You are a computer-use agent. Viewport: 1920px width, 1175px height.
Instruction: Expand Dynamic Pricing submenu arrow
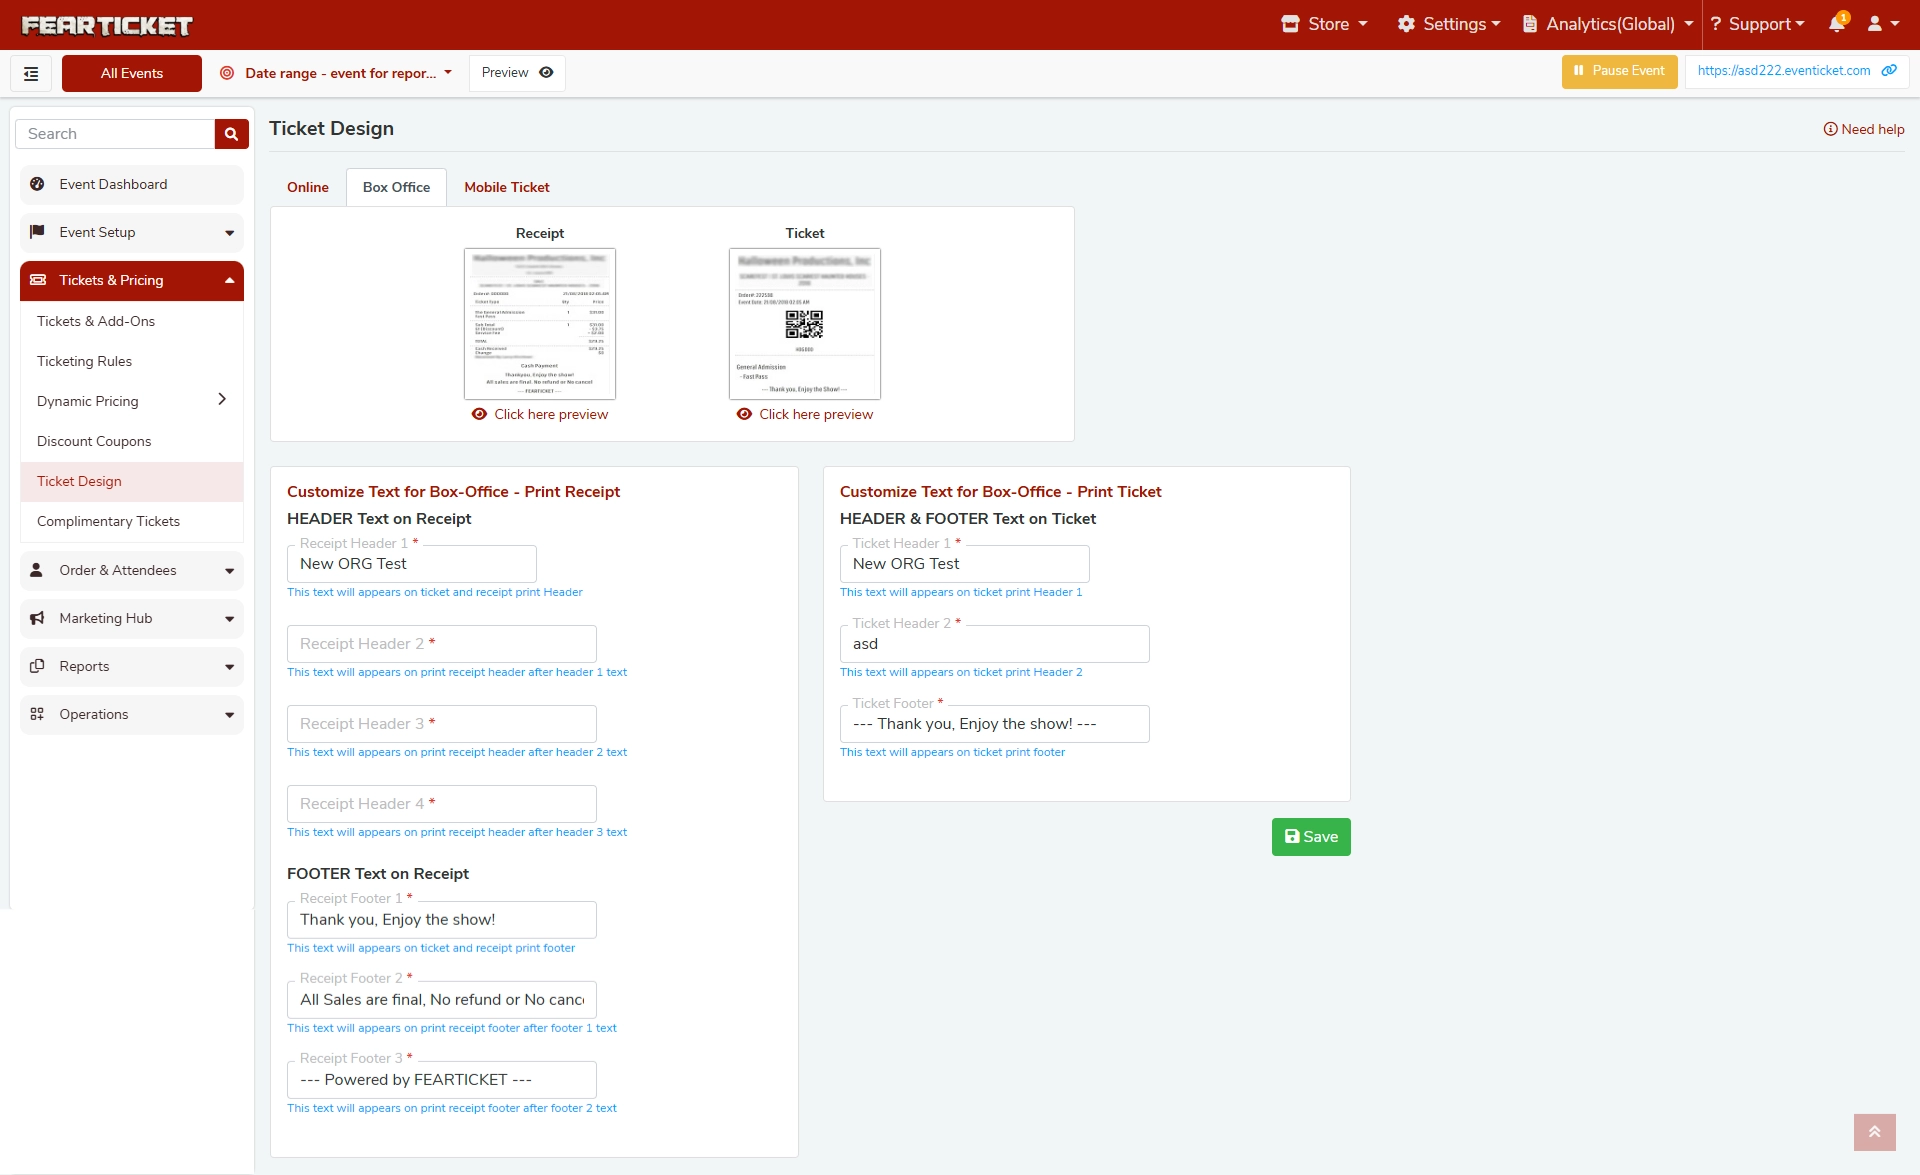[222, 400]
